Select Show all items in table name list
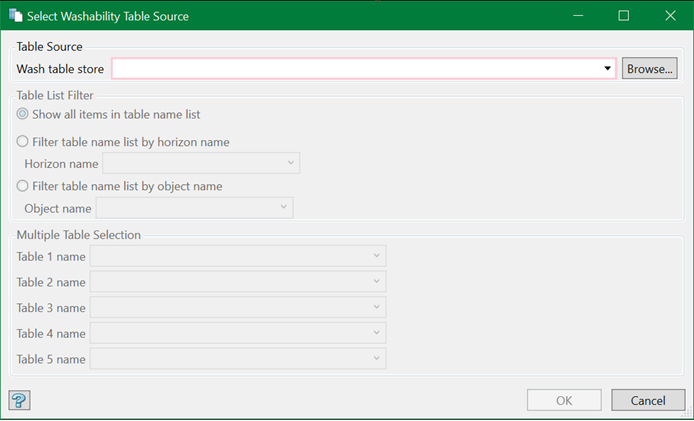The height and width of the screenshot is (421, 694). pyautogui.click(x=23, y=114)
